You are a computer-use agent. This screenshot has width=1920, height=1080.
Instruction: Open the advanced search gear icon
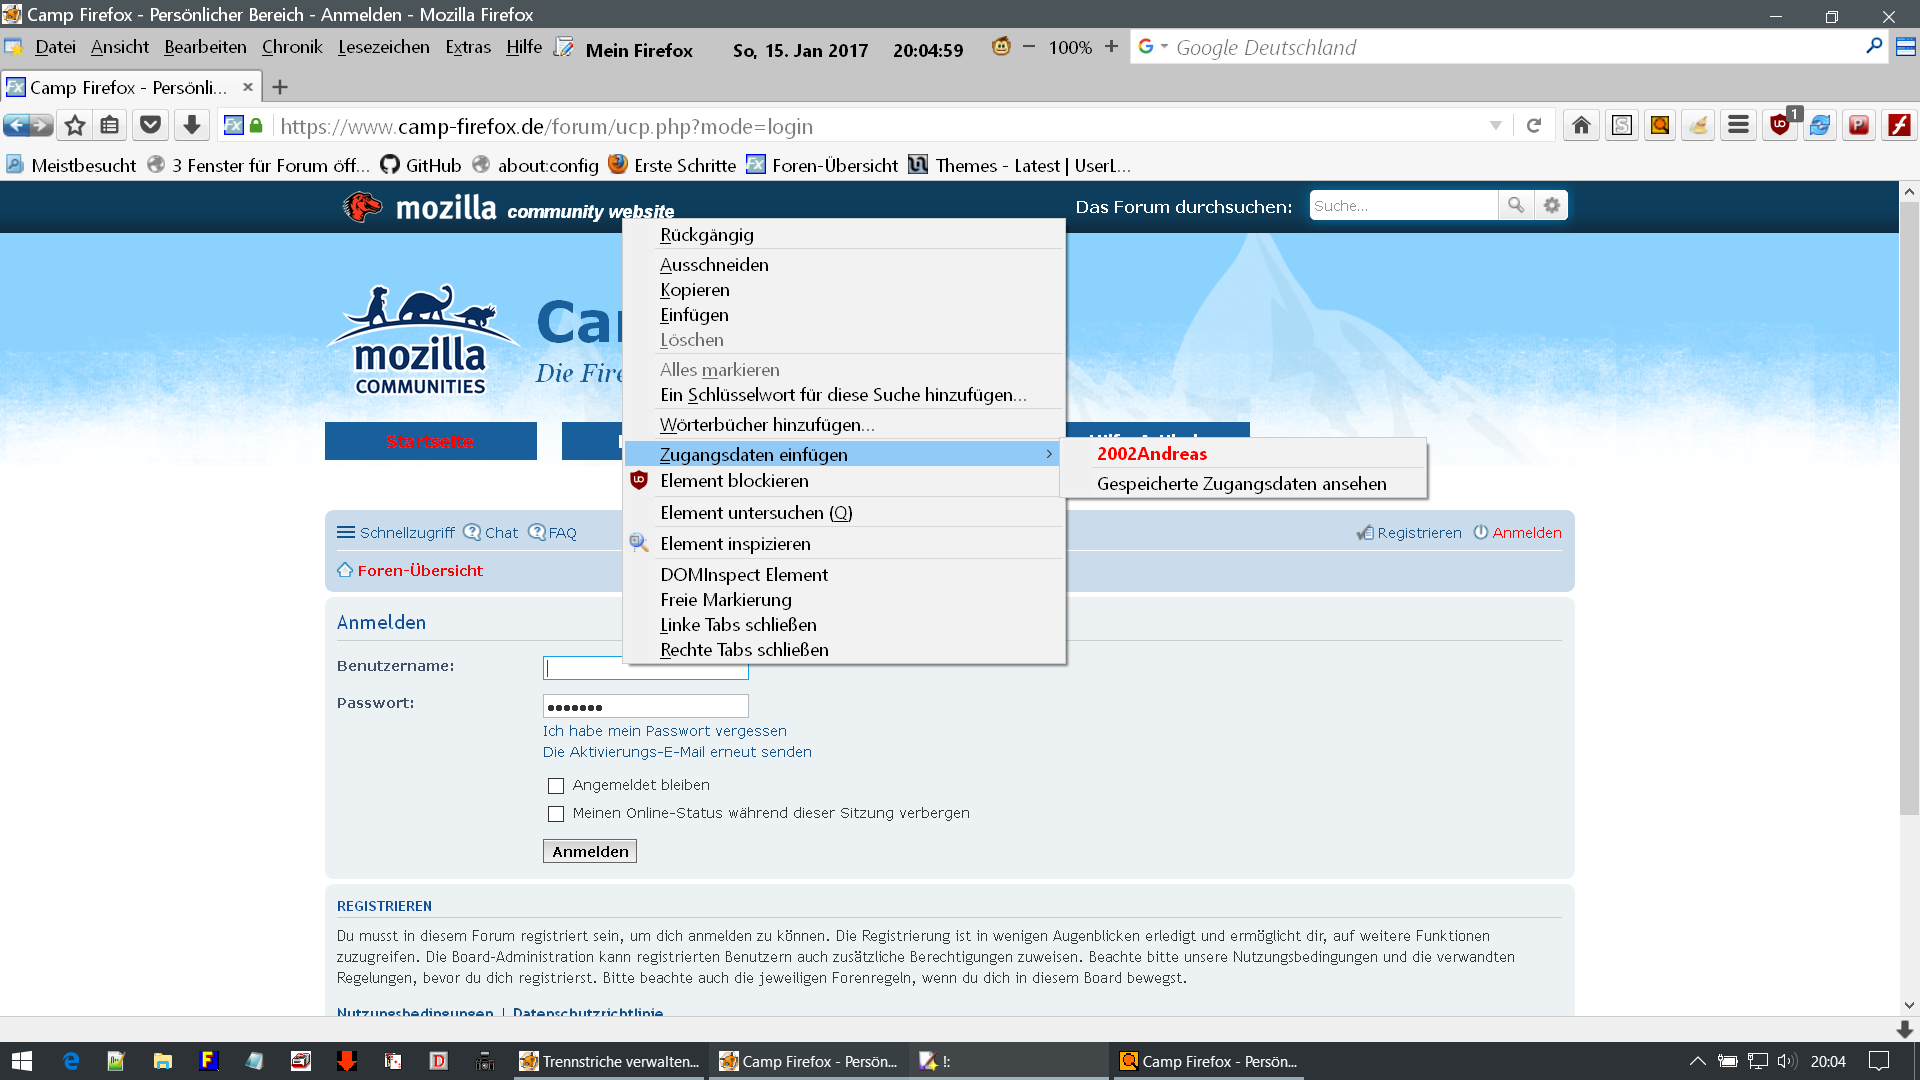[x=1551, y=205]
